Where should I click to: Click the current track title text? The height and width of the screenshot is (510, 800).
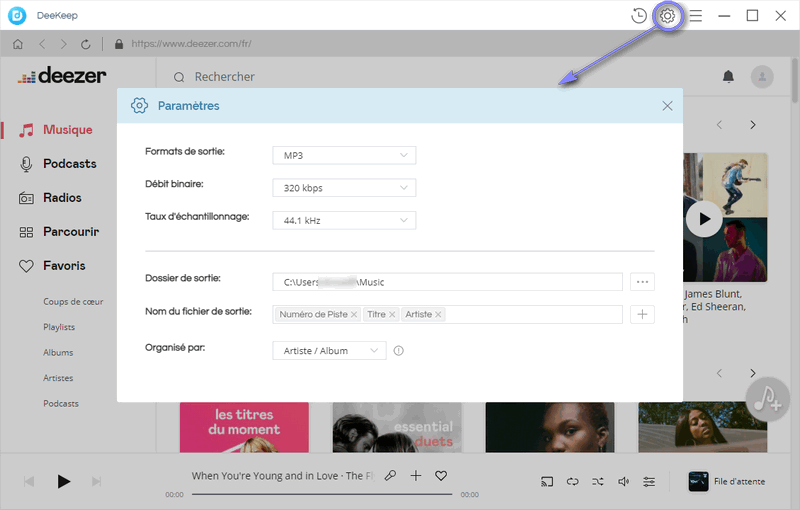[283, 476]
